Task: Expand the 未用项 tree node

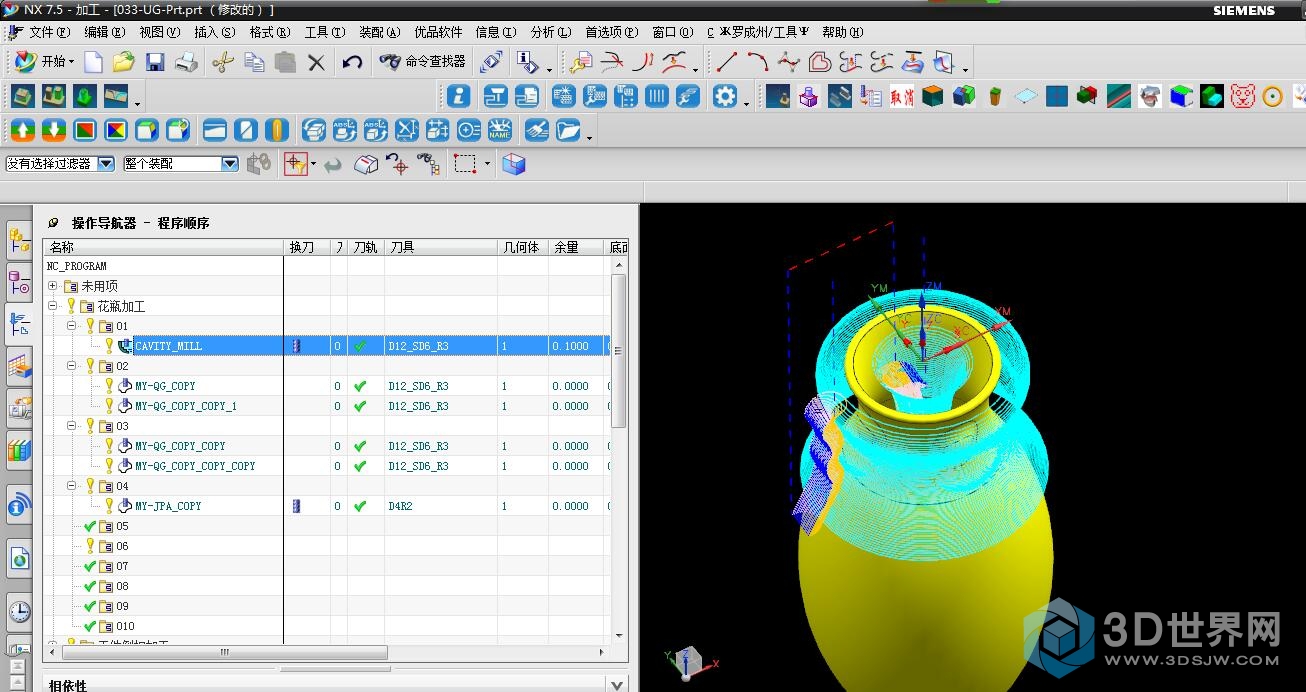Action: 52,286
